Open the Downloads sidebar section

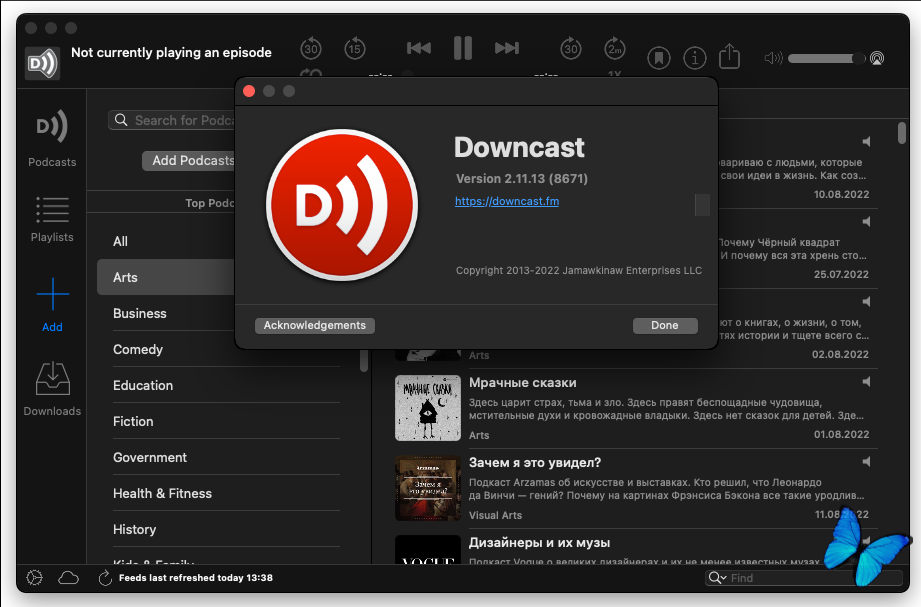(52, 389)
